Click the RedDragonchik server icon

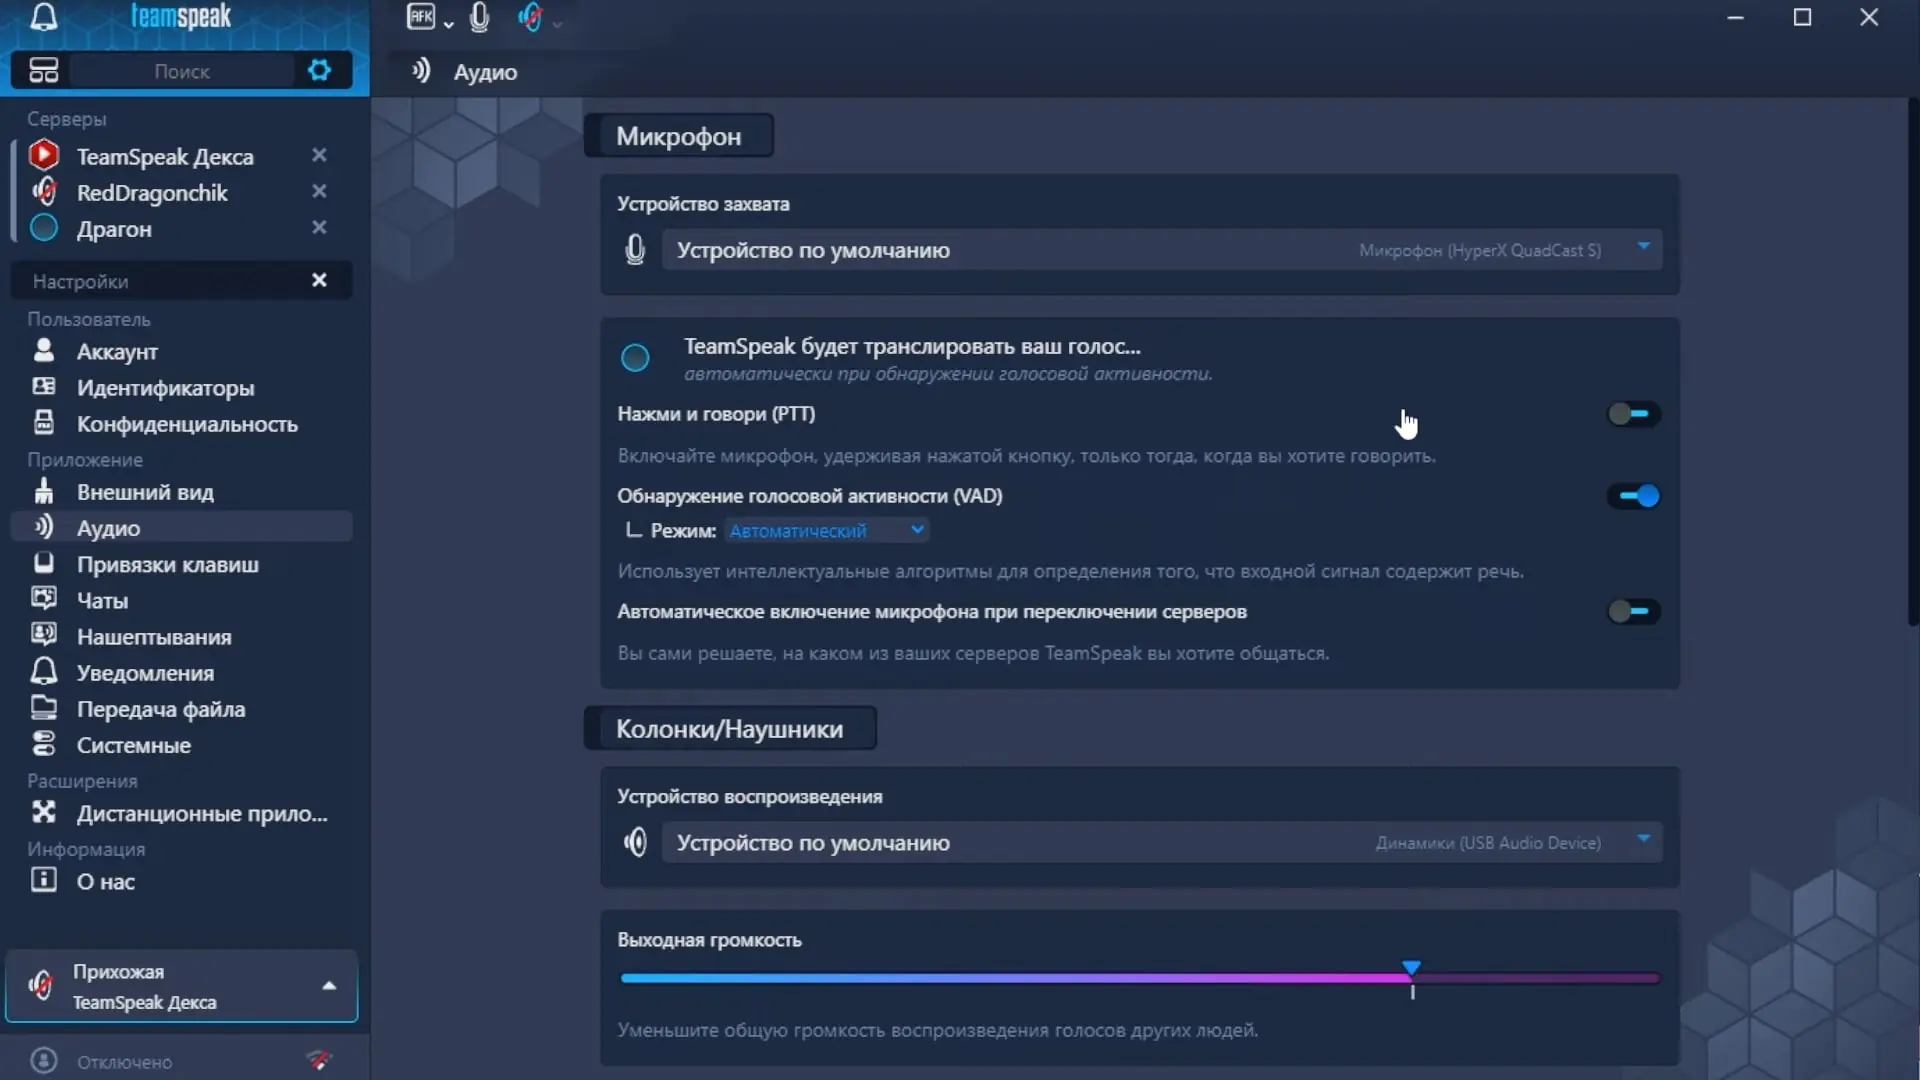44,191
